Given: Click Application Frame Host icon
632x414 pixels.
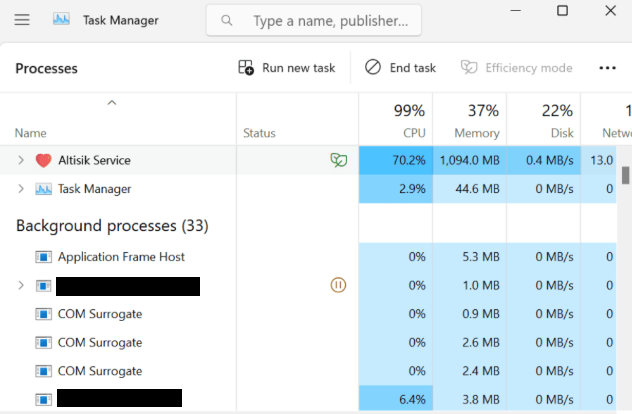Looking at the screenshot, I should click(x=43, y=257).
